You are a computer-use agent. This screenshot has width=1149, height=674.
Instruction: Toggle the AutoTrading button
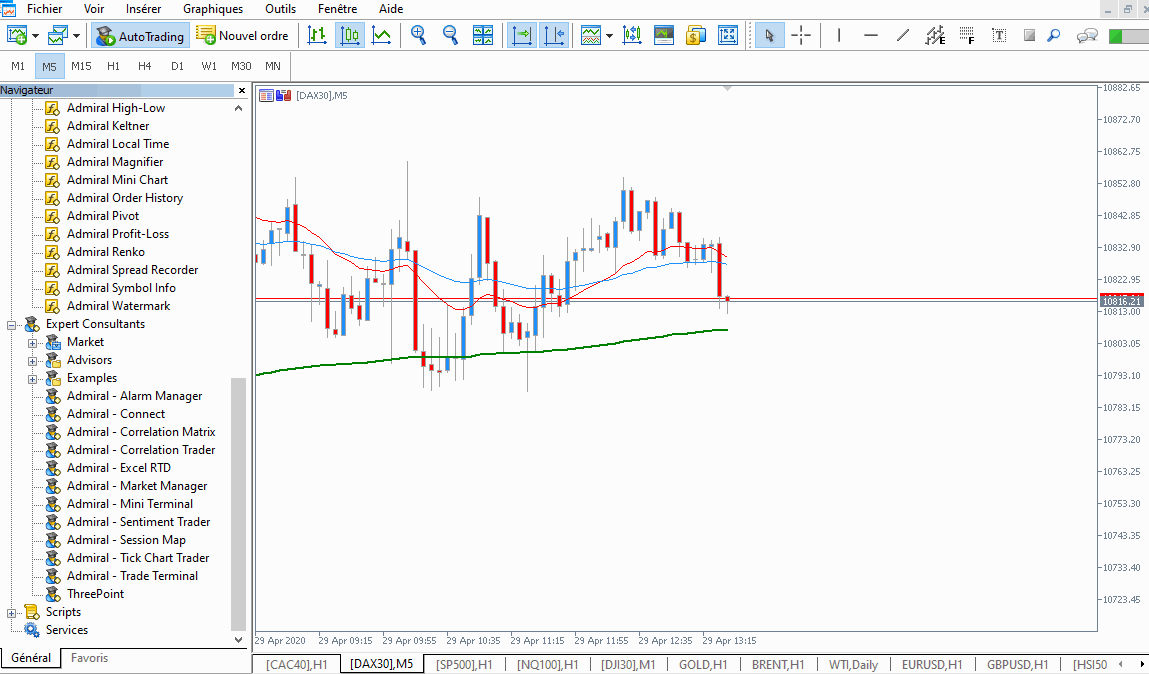pyautogui.click(x=141, y=36)
